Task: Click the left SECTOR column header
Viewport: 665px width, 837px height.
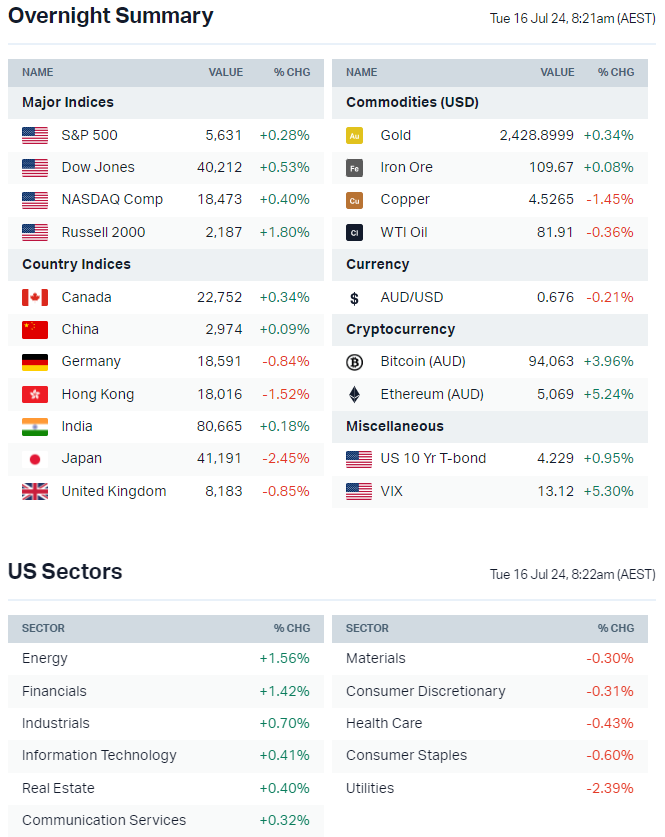Action: click(x=43, y=628)
